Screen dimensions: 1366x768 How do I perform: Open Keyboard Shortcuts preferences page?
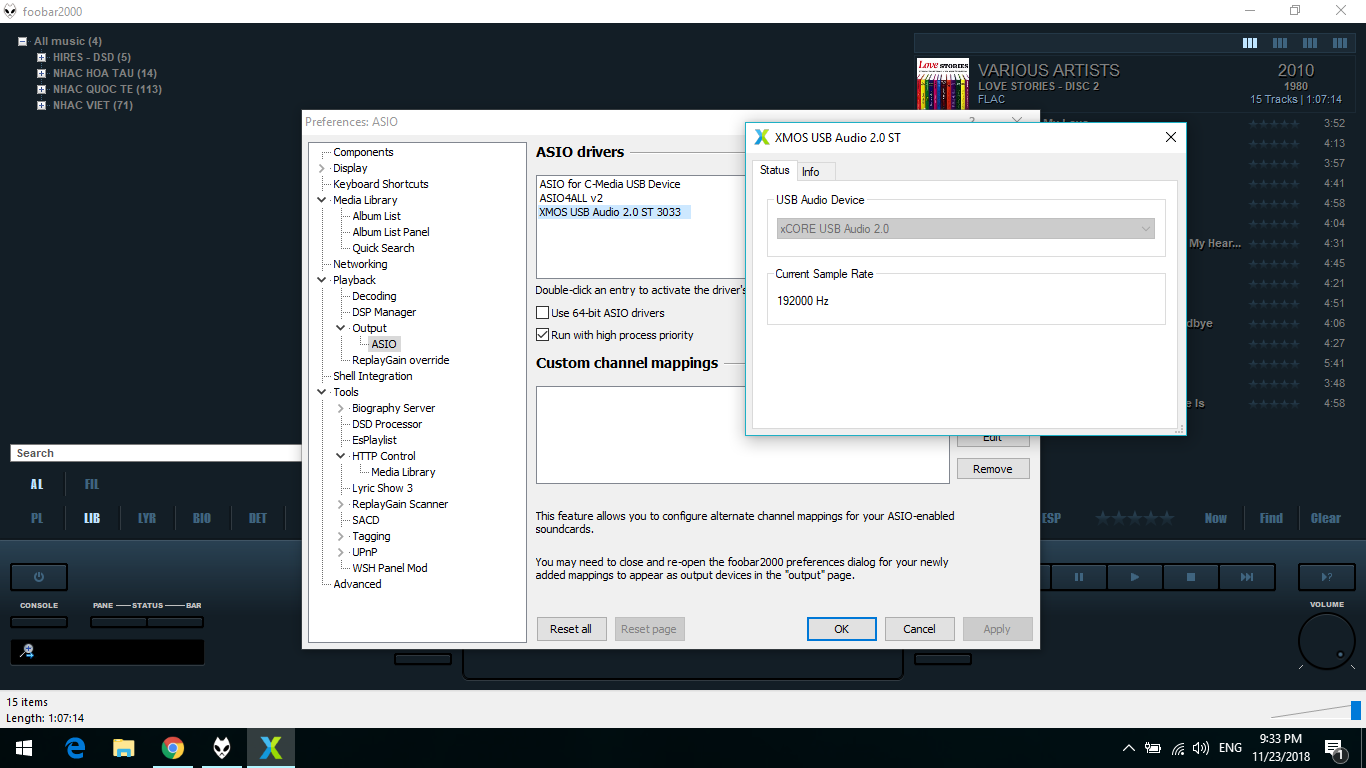tap(381, 184)
